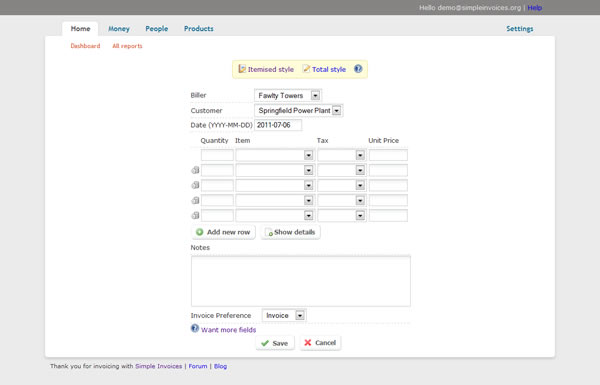Open the Products tab
600x385 pixels.
[199, 29]
